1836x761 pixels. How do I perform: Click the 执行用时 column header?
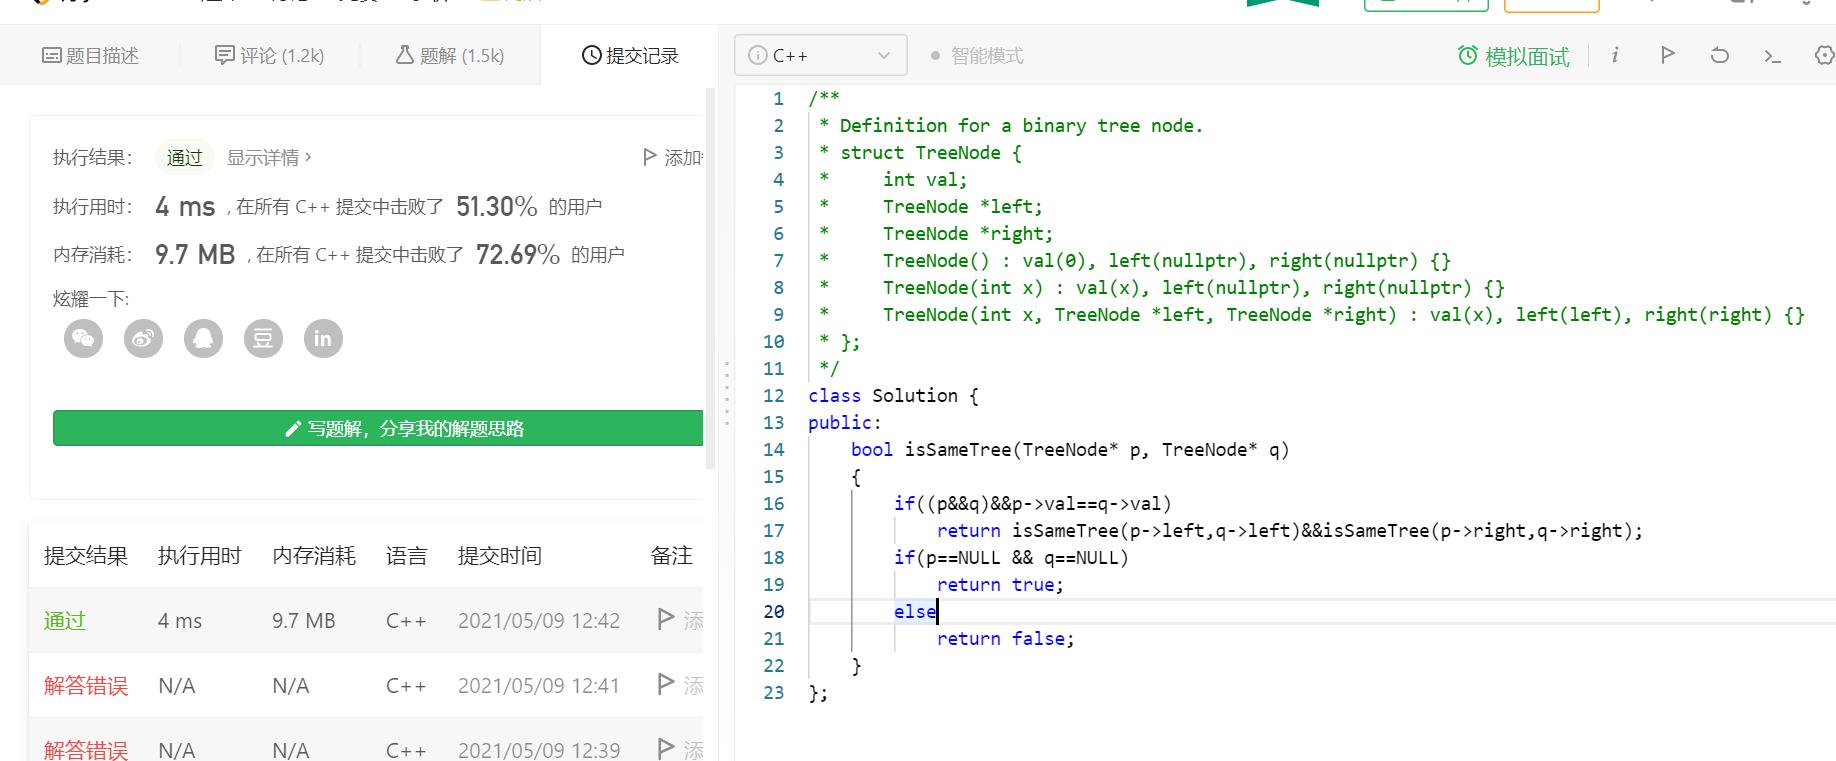click(x=200, y=556)
